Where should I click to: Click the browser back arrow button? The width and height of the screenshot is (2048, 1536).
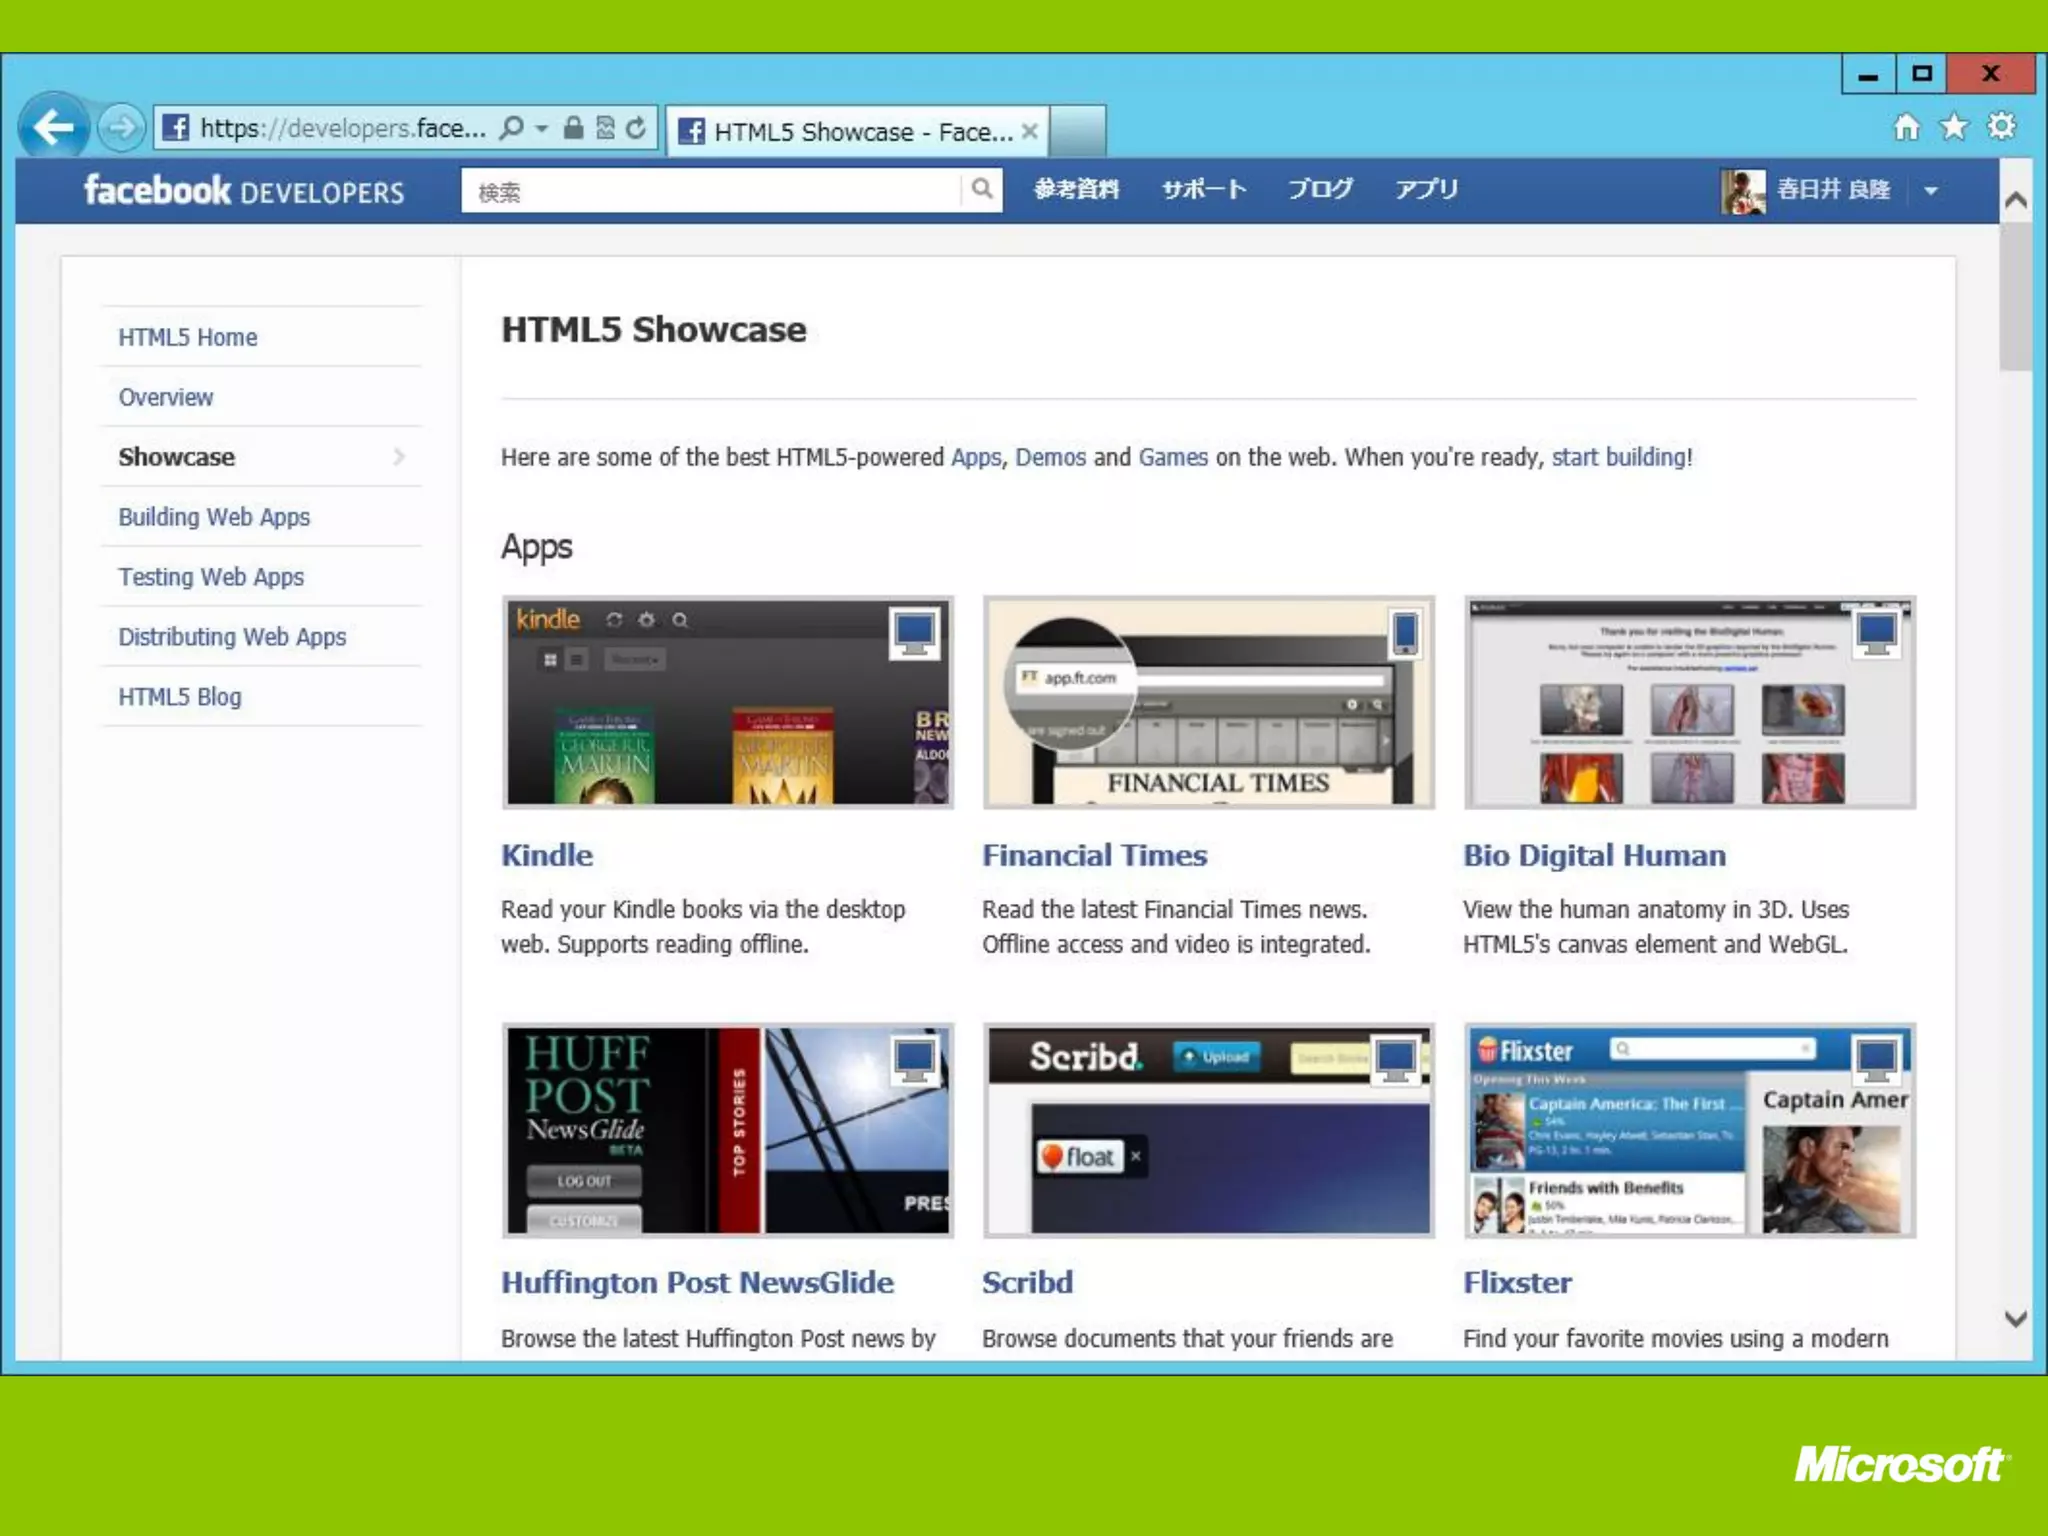[x=52, y=128]
